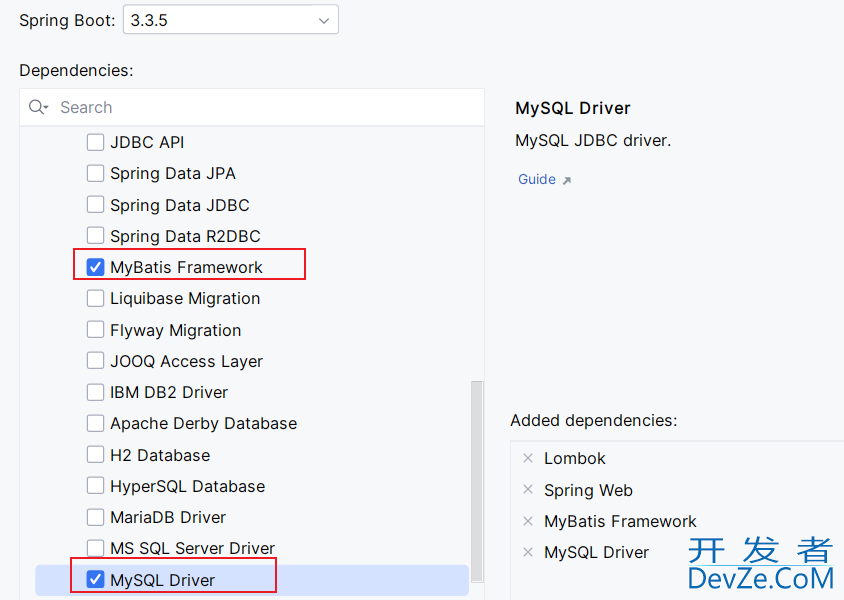Screen dimensions: 844x600
Task: Remove MySQL Driver from added dependencies
Action: pos(528,552)
